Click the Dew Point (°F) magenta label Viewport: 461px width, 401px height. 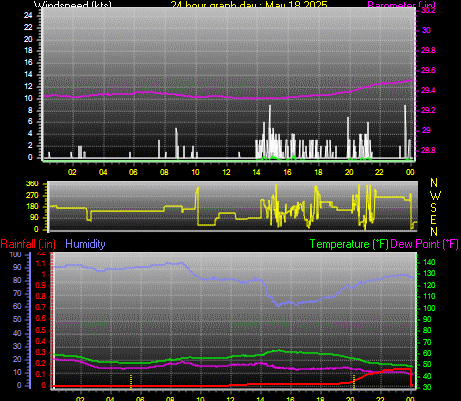click(424, 244)
